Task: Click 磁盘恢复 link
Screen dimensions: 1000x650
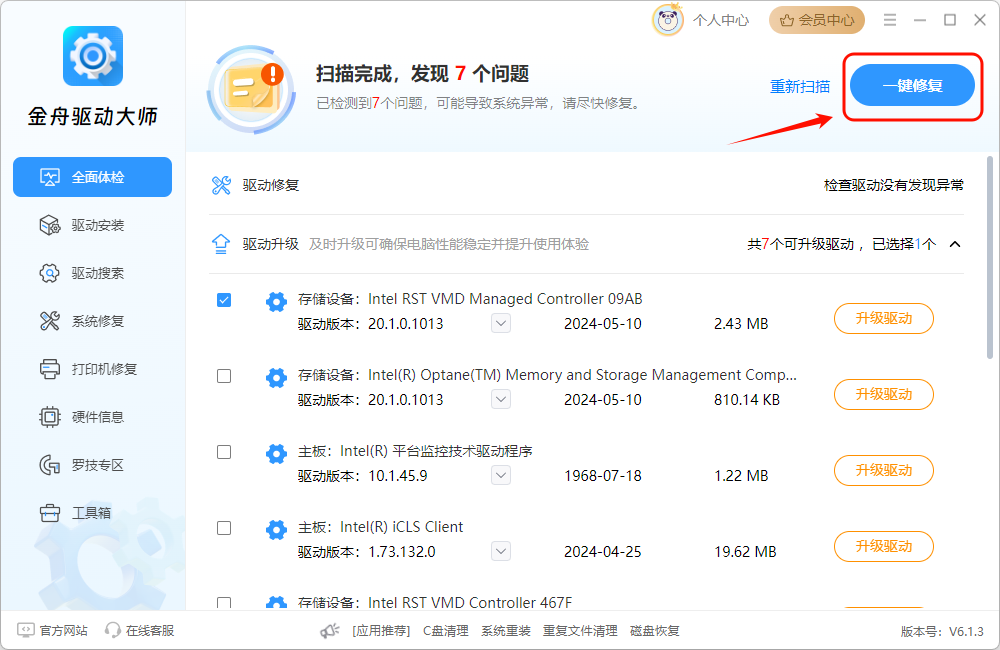Action: coord(654,631)
